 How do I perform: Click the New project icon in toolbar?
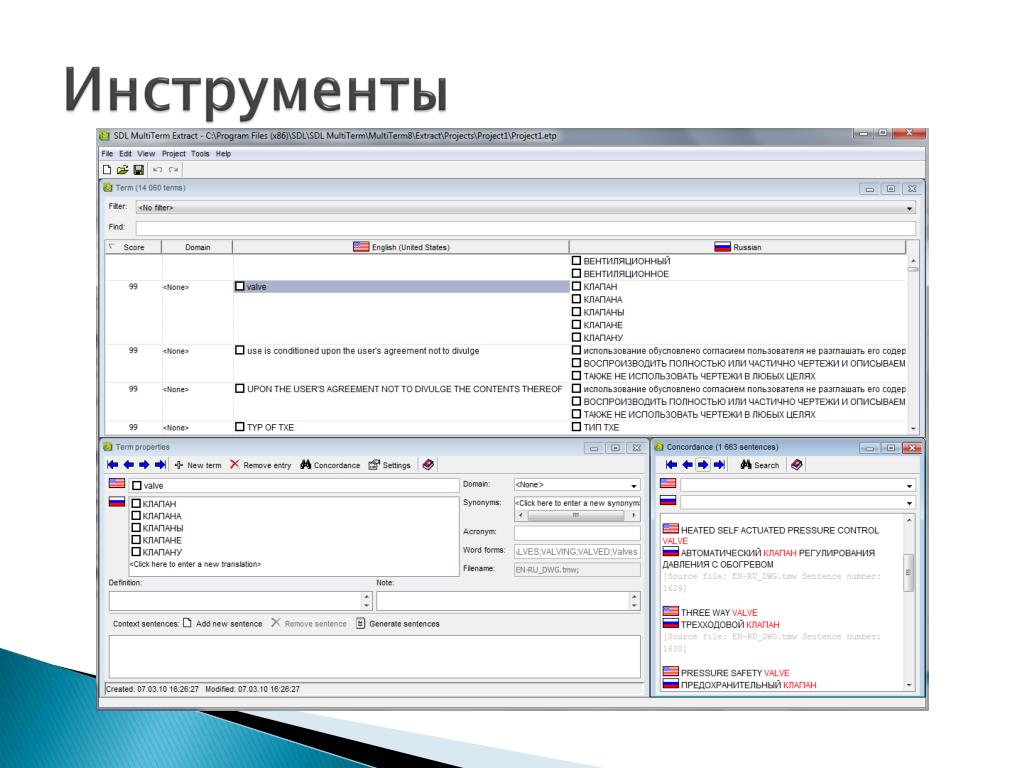coord(107,170)
